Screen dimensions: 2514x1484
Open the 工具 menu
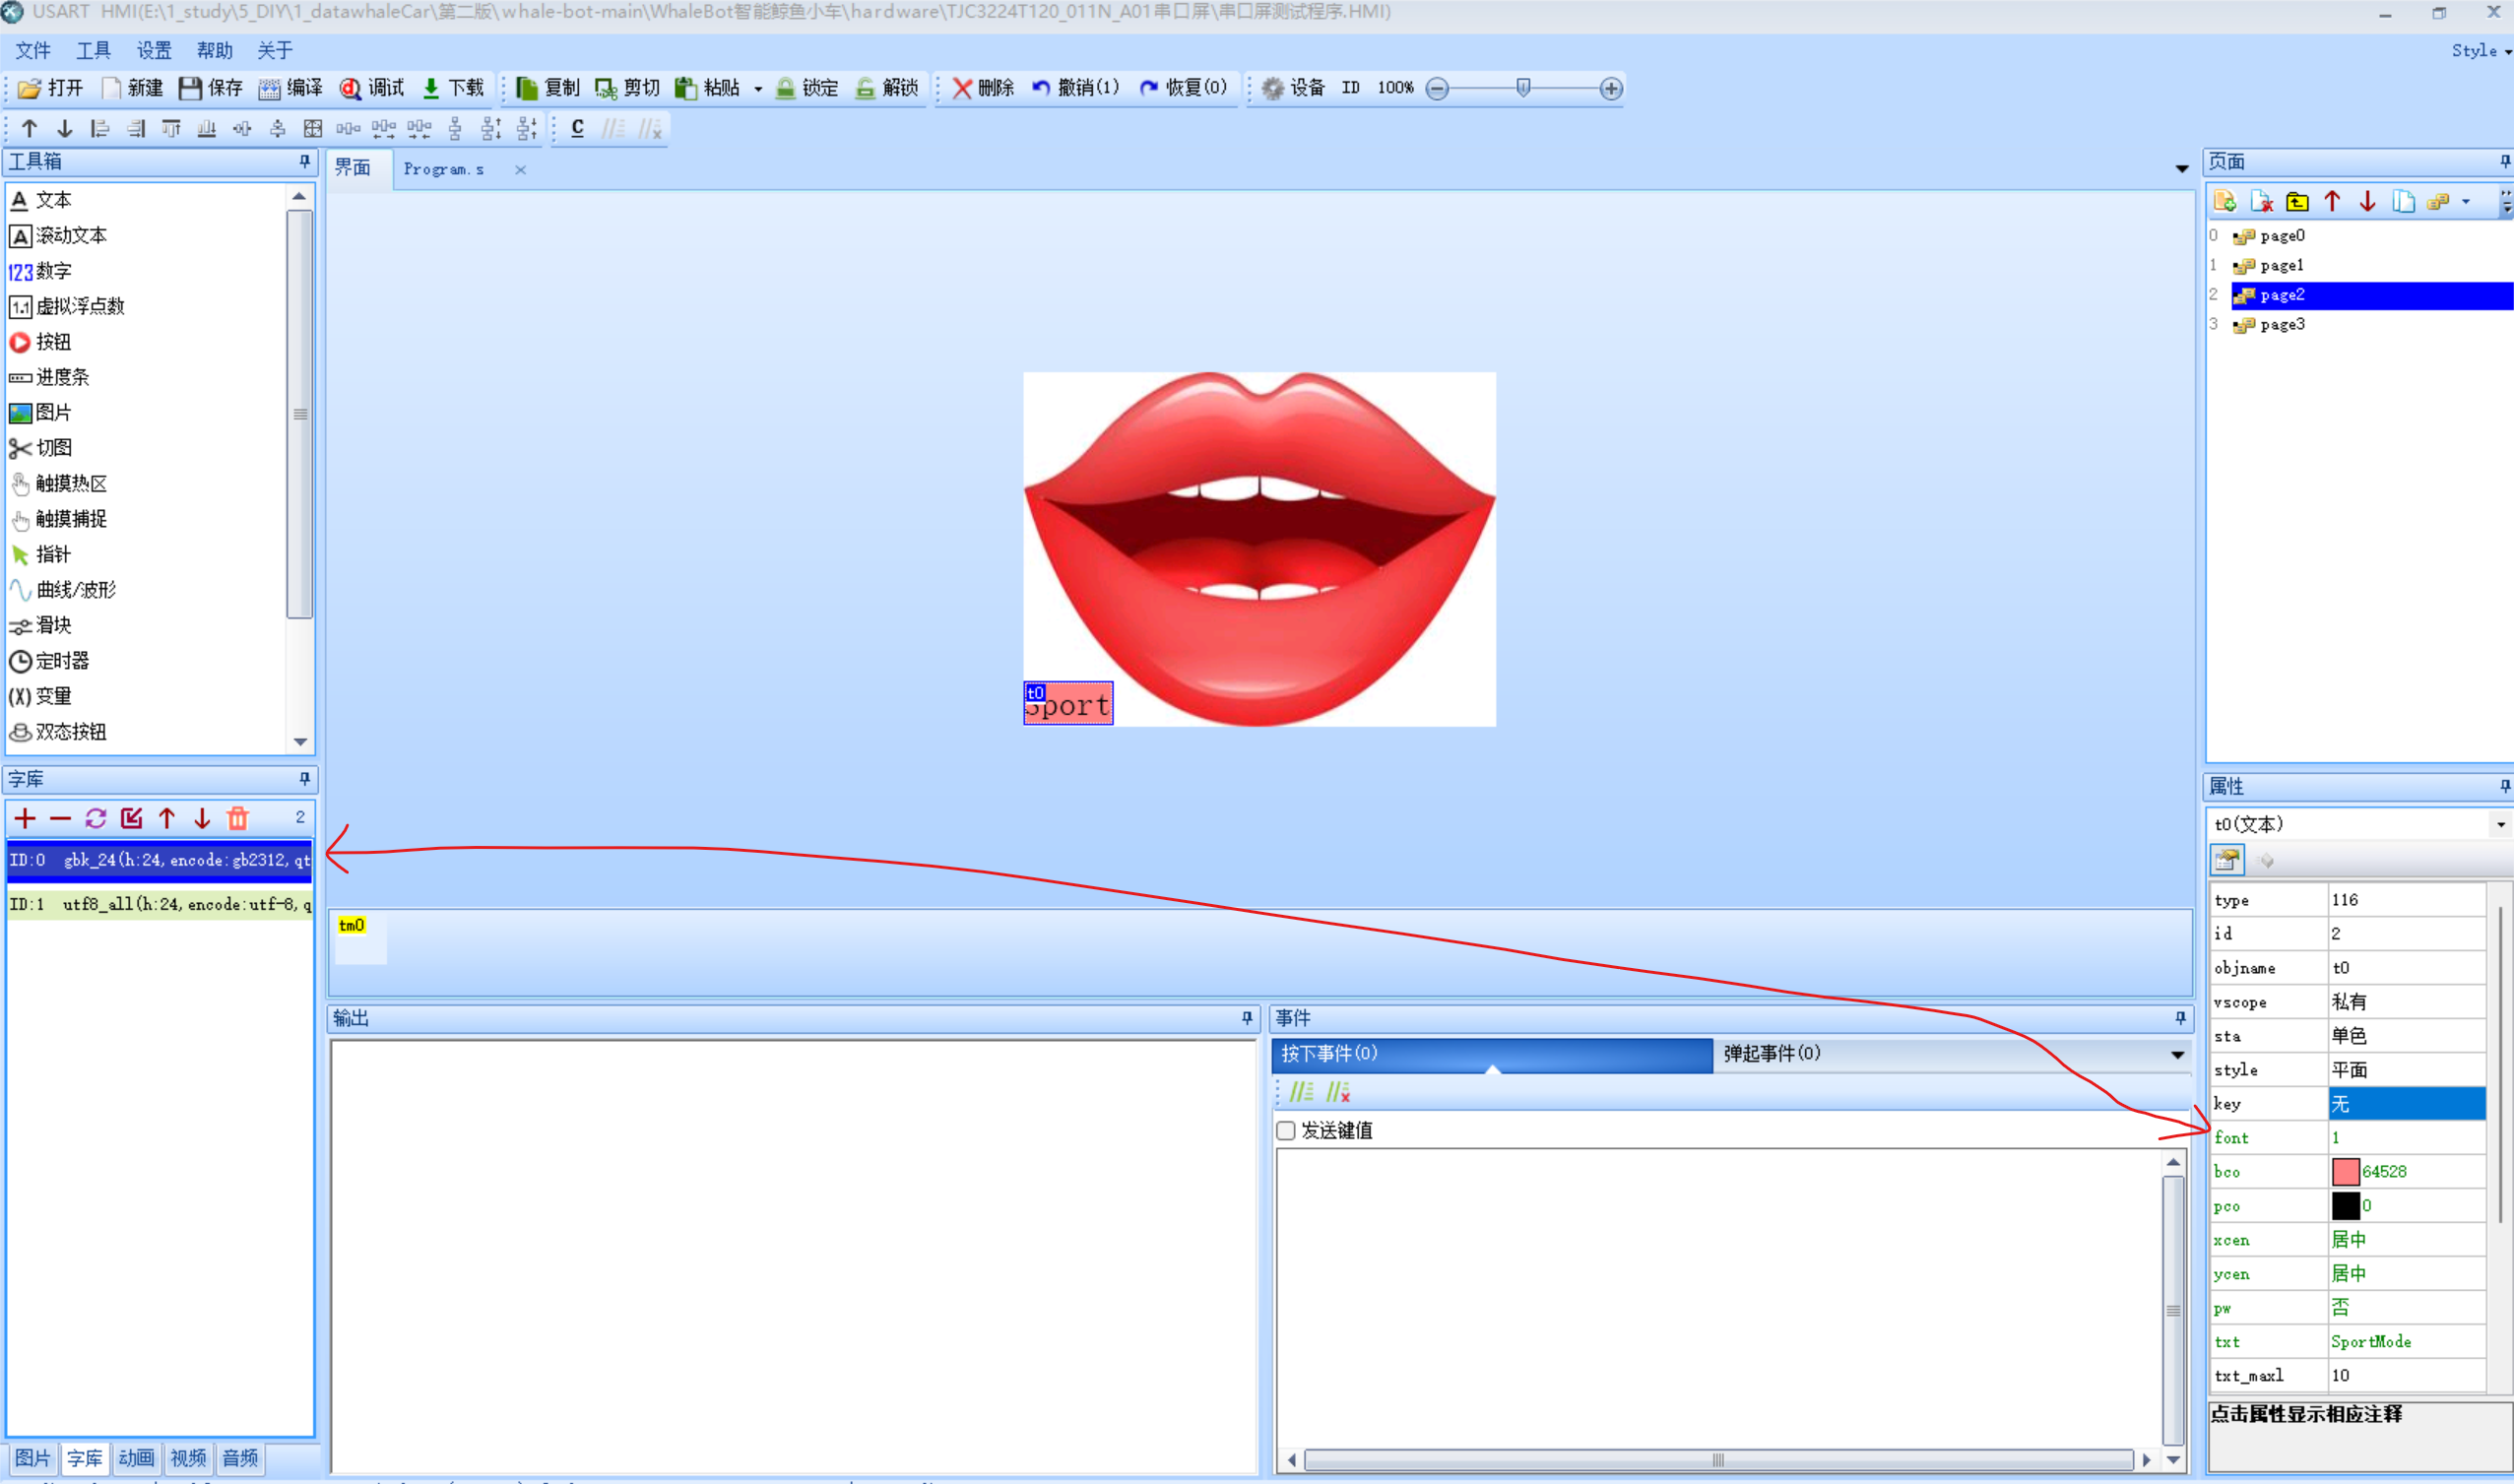click(93, 51)
